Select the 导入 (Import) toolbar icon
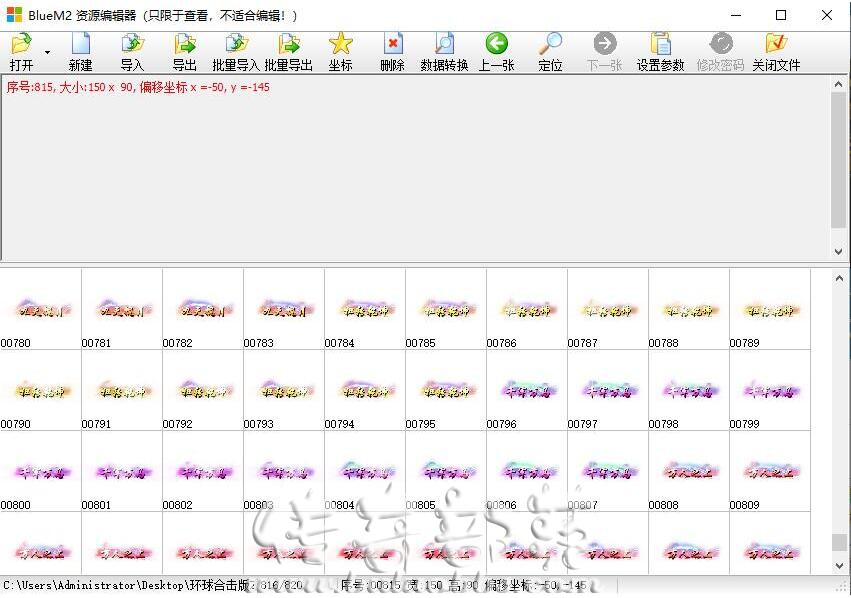Image resolution: width=851 pixels, height=598 pixels. 132,44
